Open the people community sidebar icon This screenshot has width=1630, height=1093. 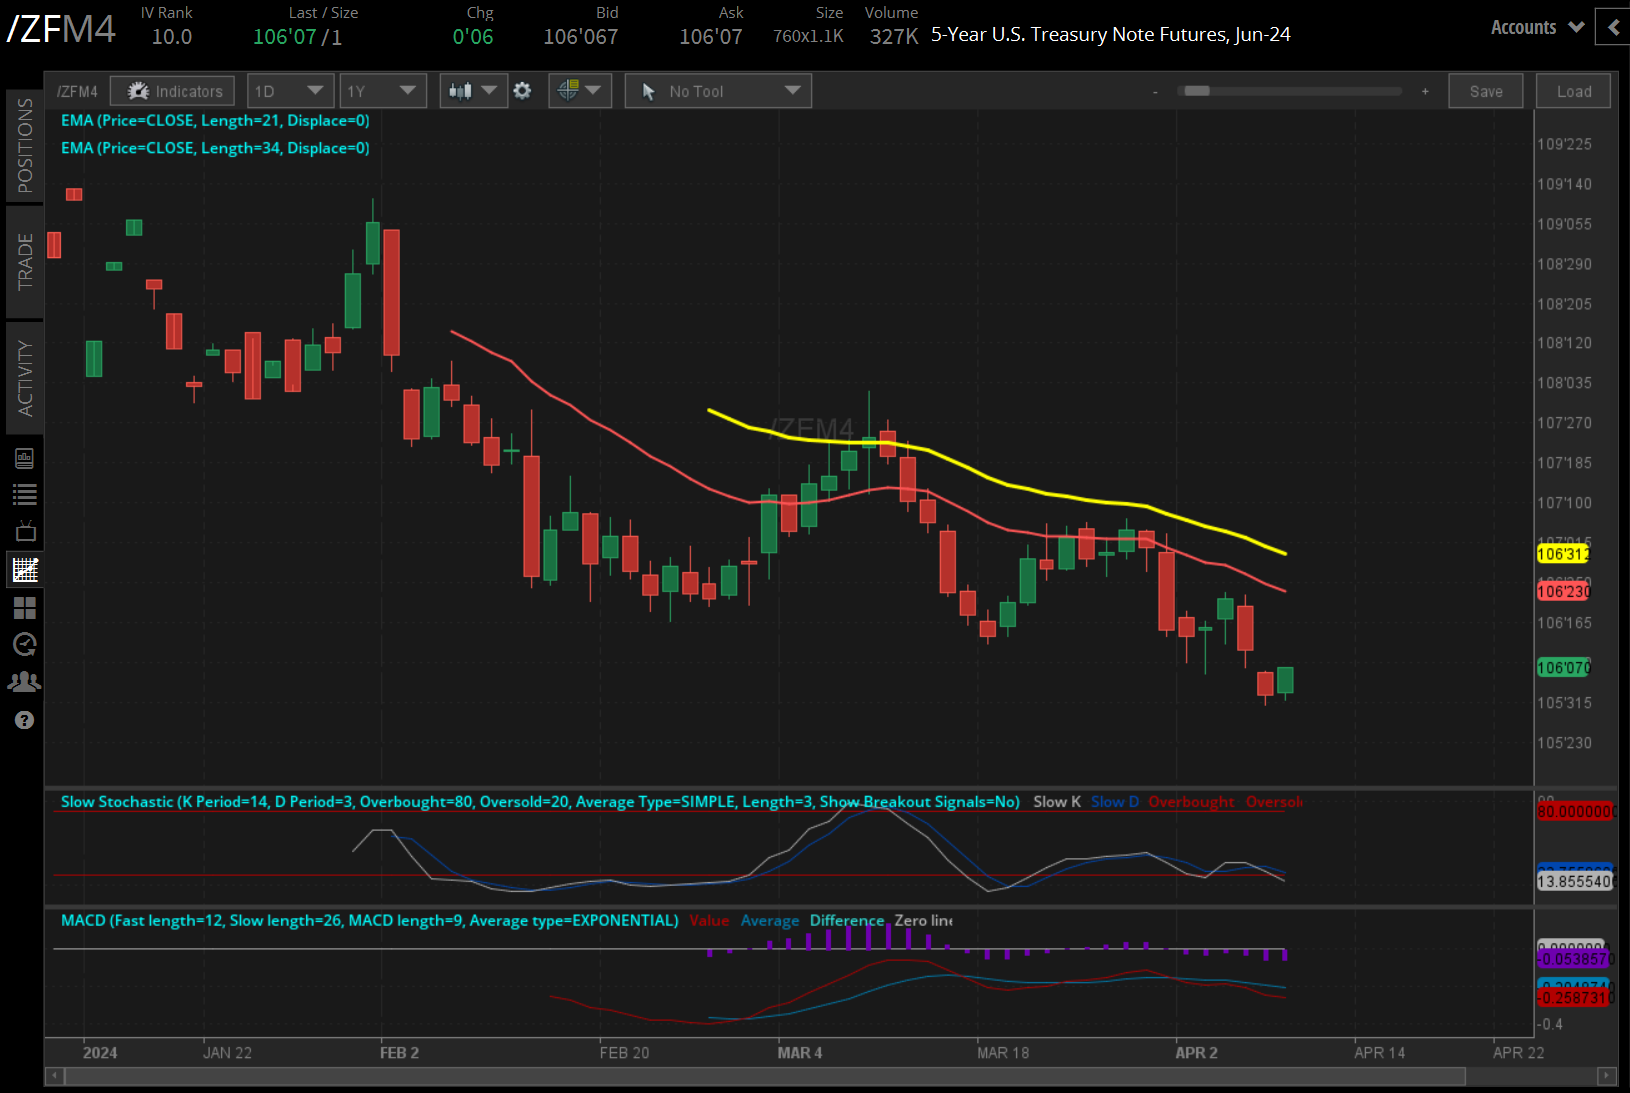[25, 682]
